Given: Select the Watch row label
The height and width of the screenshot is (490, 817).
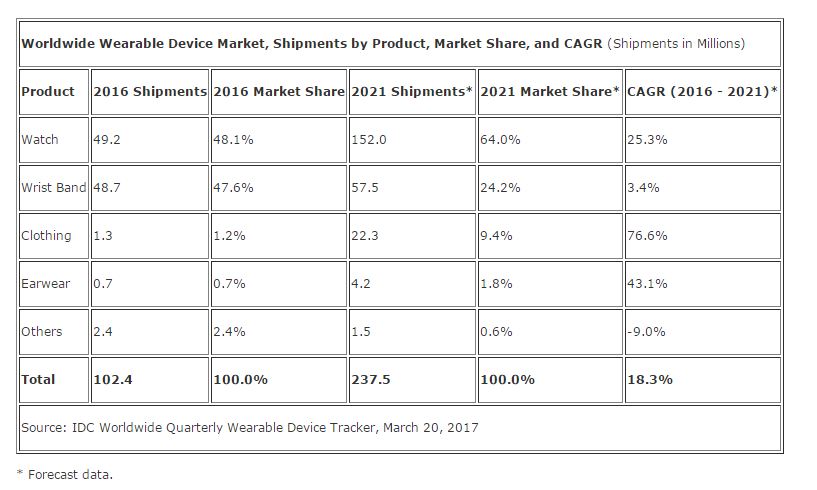Looking at the screenshot, I should [x=40, y=139].
